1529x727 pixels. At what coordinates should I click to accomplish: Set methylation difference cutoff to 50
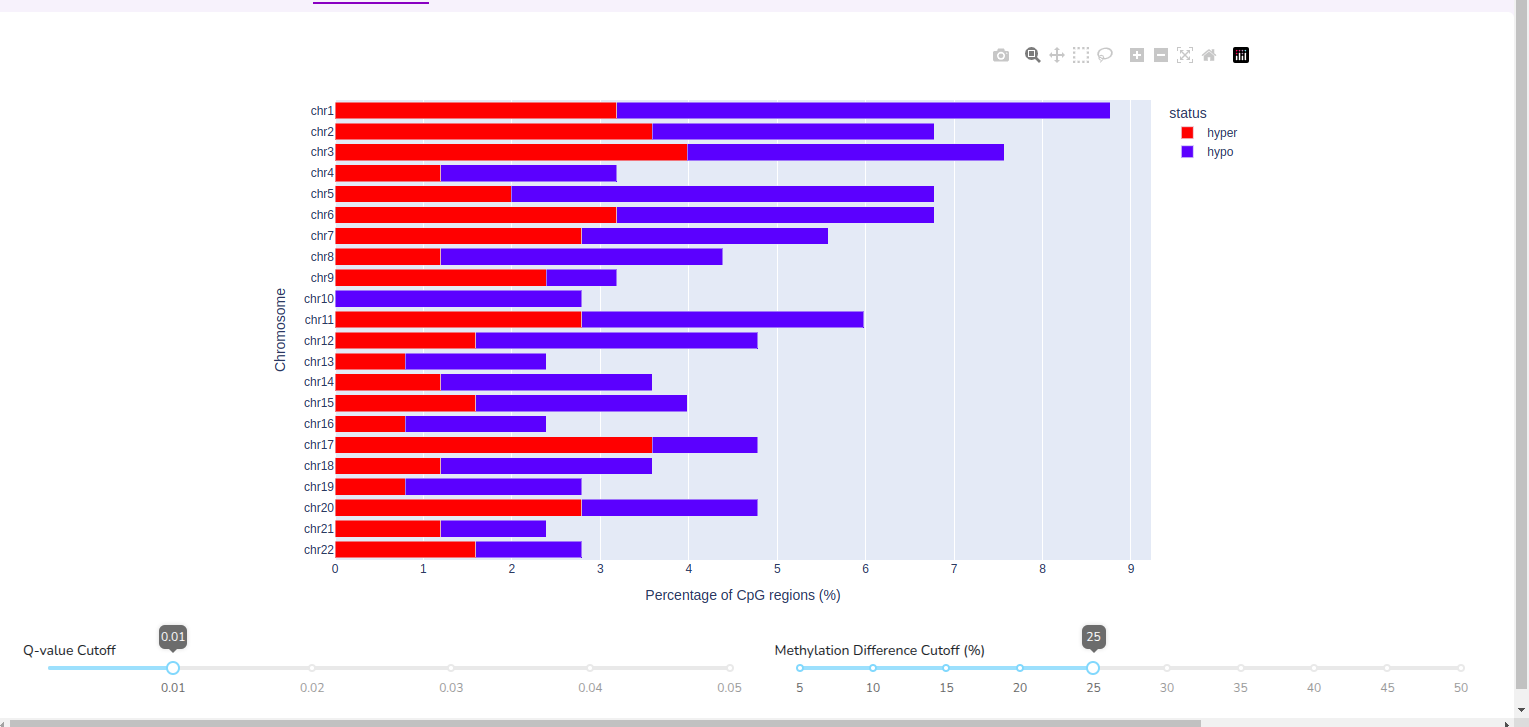point(1461,668)
